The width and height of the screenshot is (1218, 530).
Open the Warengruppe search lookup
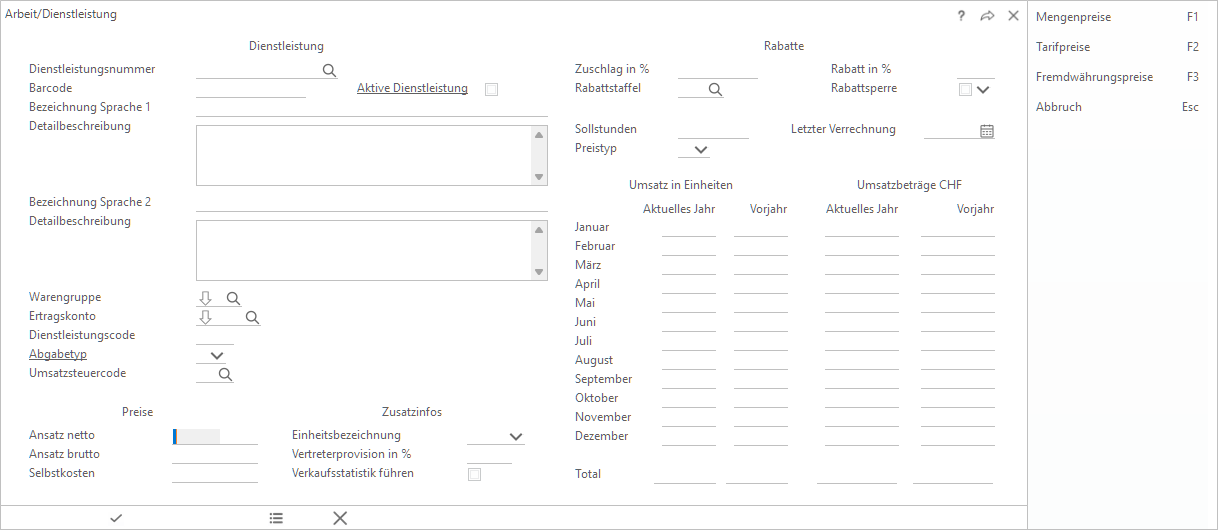tap(233, 298)
